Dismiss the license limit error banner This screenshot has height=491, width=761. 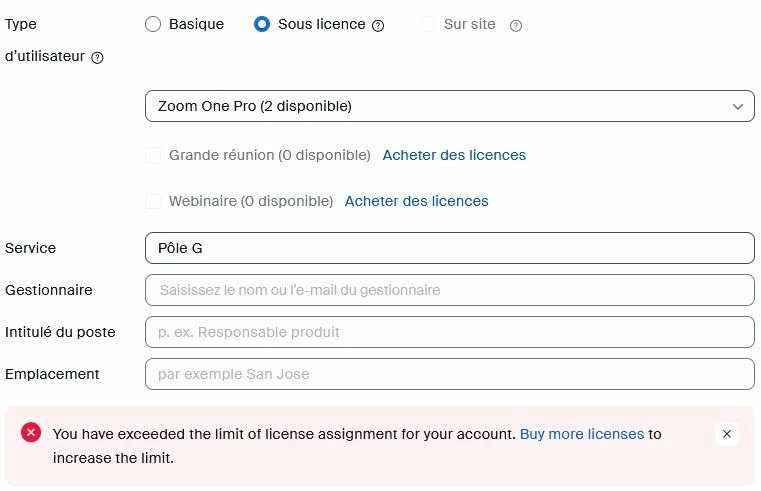point(727,433)
